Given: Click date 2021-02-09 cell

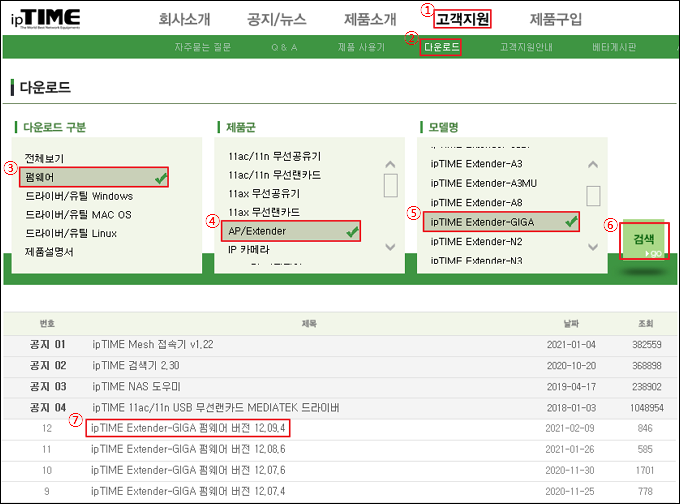Looking at the screenshot, I should tap(570, 428).
